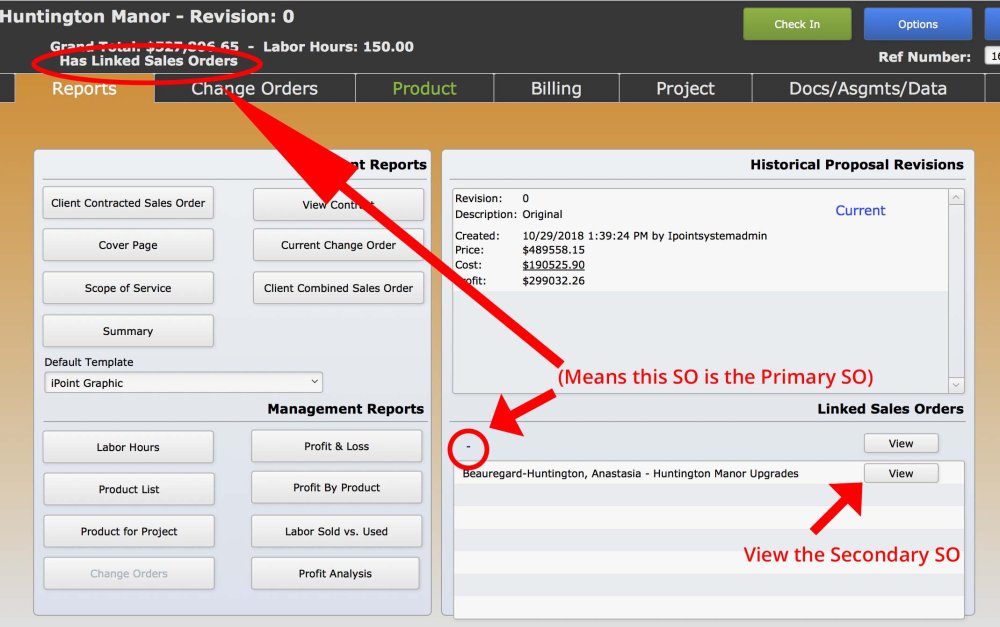1000x627 pixels.
Task: Click the Has Linked Sales Orders text
Action: [149, 61]
